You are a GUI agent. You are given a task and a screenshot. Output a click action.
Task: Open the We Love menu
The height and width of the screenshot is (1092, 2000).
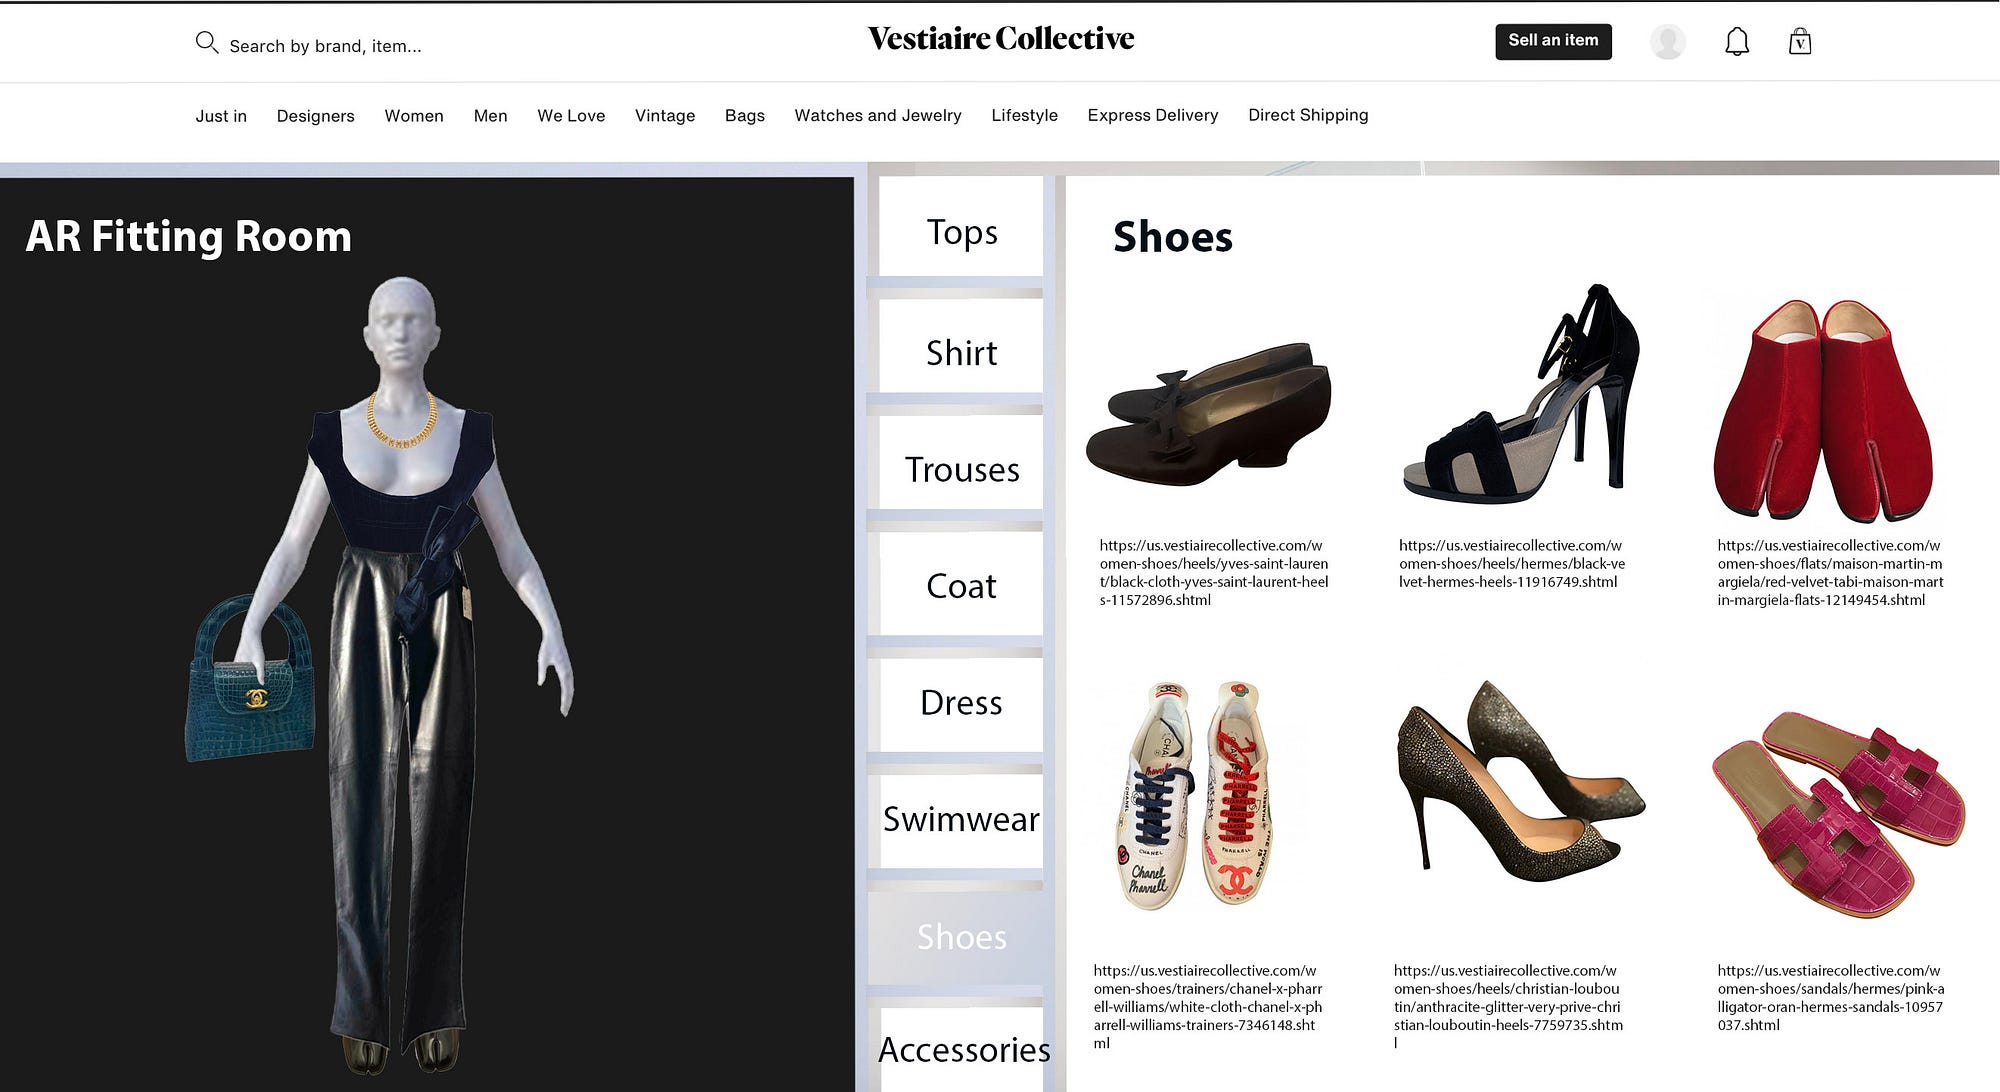571,116
